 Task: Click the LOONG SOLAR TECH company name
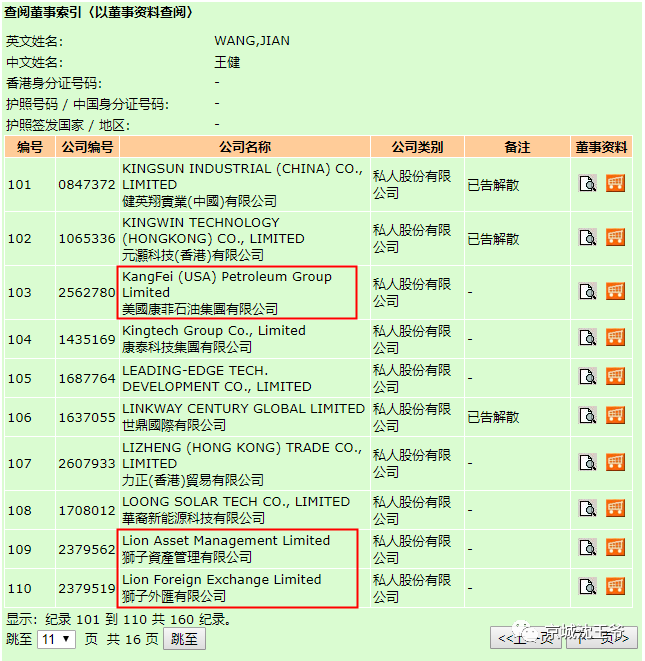pyautogui.click(x=235, y=502)
